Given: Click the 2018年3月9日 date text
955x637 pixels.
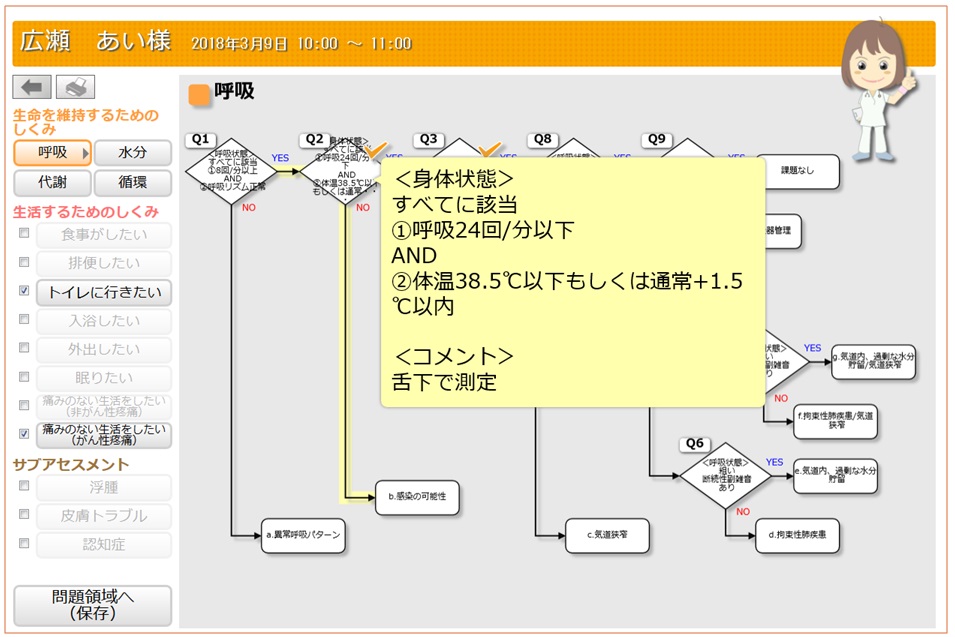Looking at the screenshot, I should pyautogui.click(x=239, y=44).
